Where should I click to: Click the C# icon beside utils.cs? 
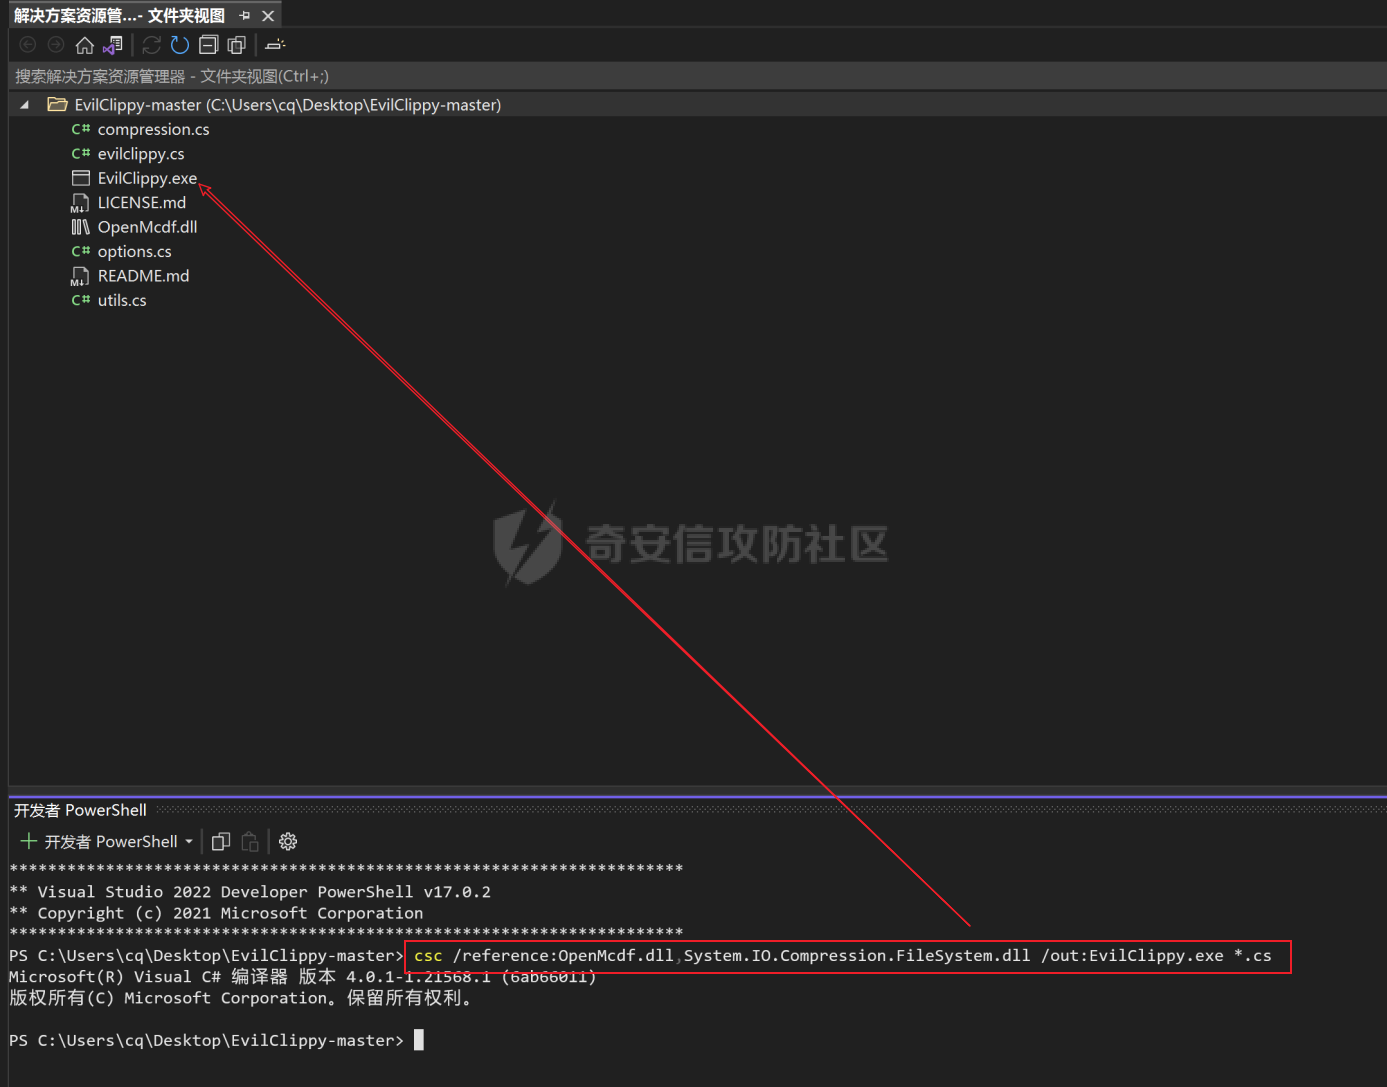click(81, 300)
